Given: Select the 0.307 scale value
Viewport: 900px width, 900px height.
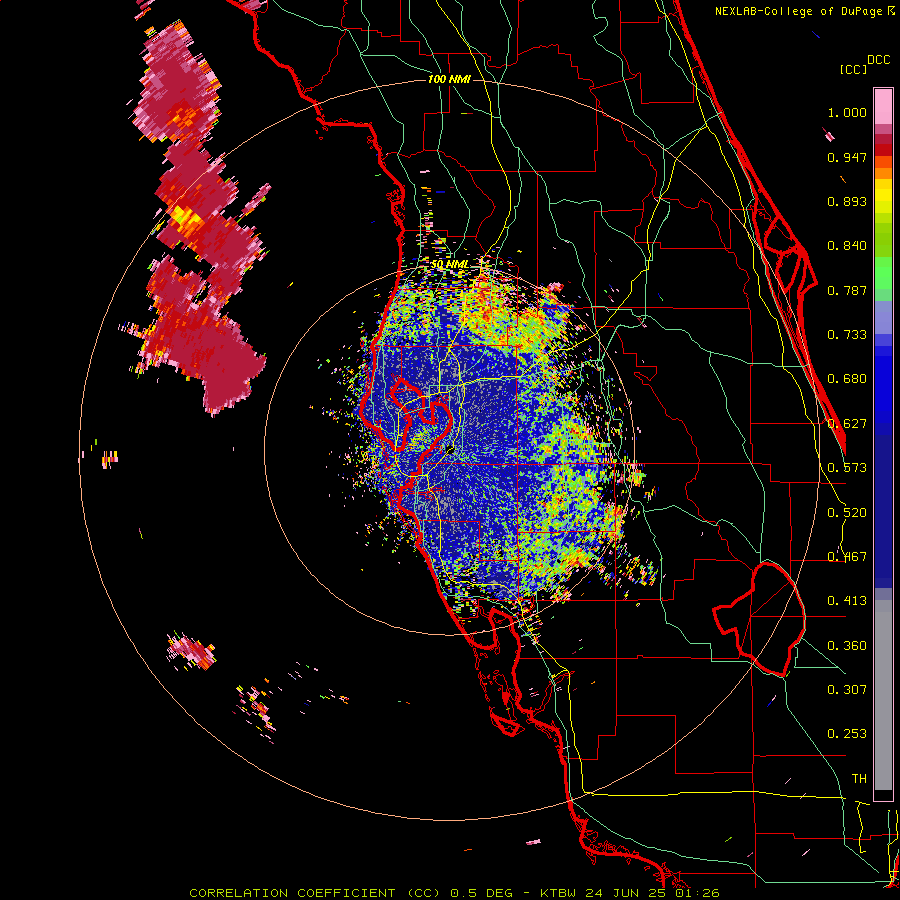Looking at the screenshot, I should pyautogui.click(x=847, y=690).
